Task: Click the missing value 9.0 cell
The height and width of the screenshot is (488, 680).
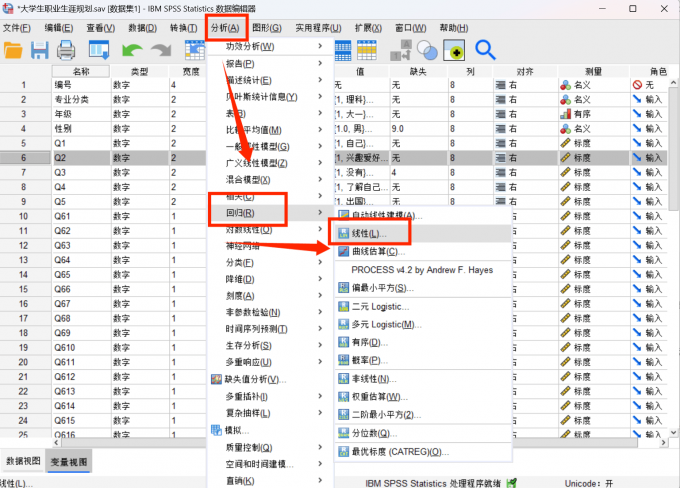Action: click(x=418, y=129)
